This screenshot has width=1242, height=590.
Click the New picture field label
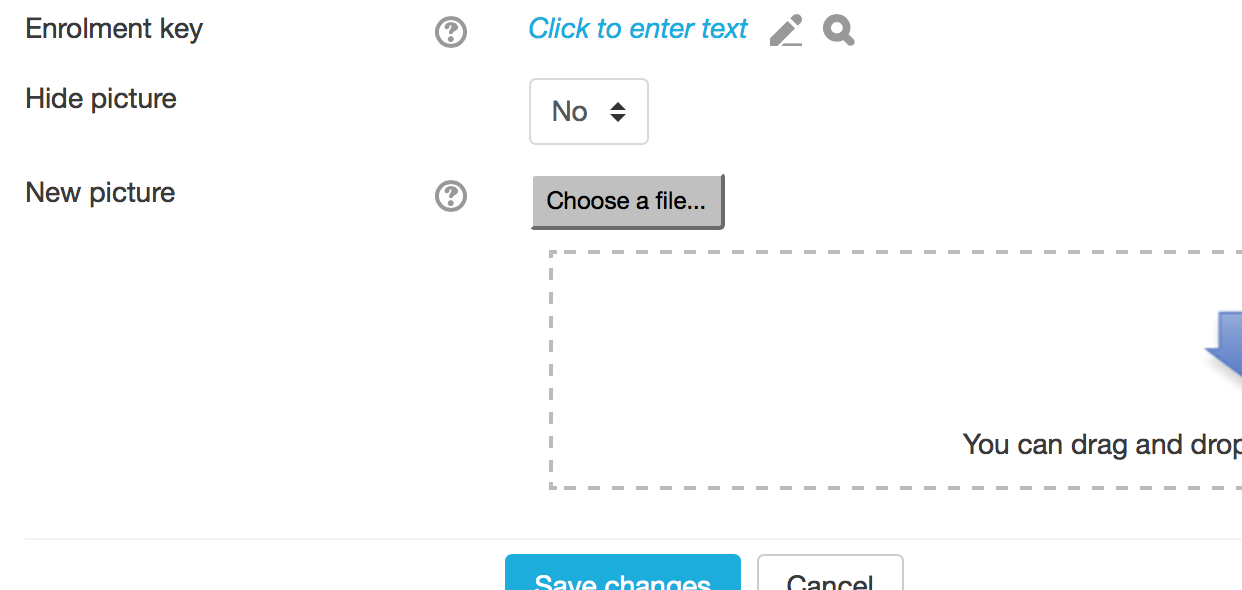100,192
